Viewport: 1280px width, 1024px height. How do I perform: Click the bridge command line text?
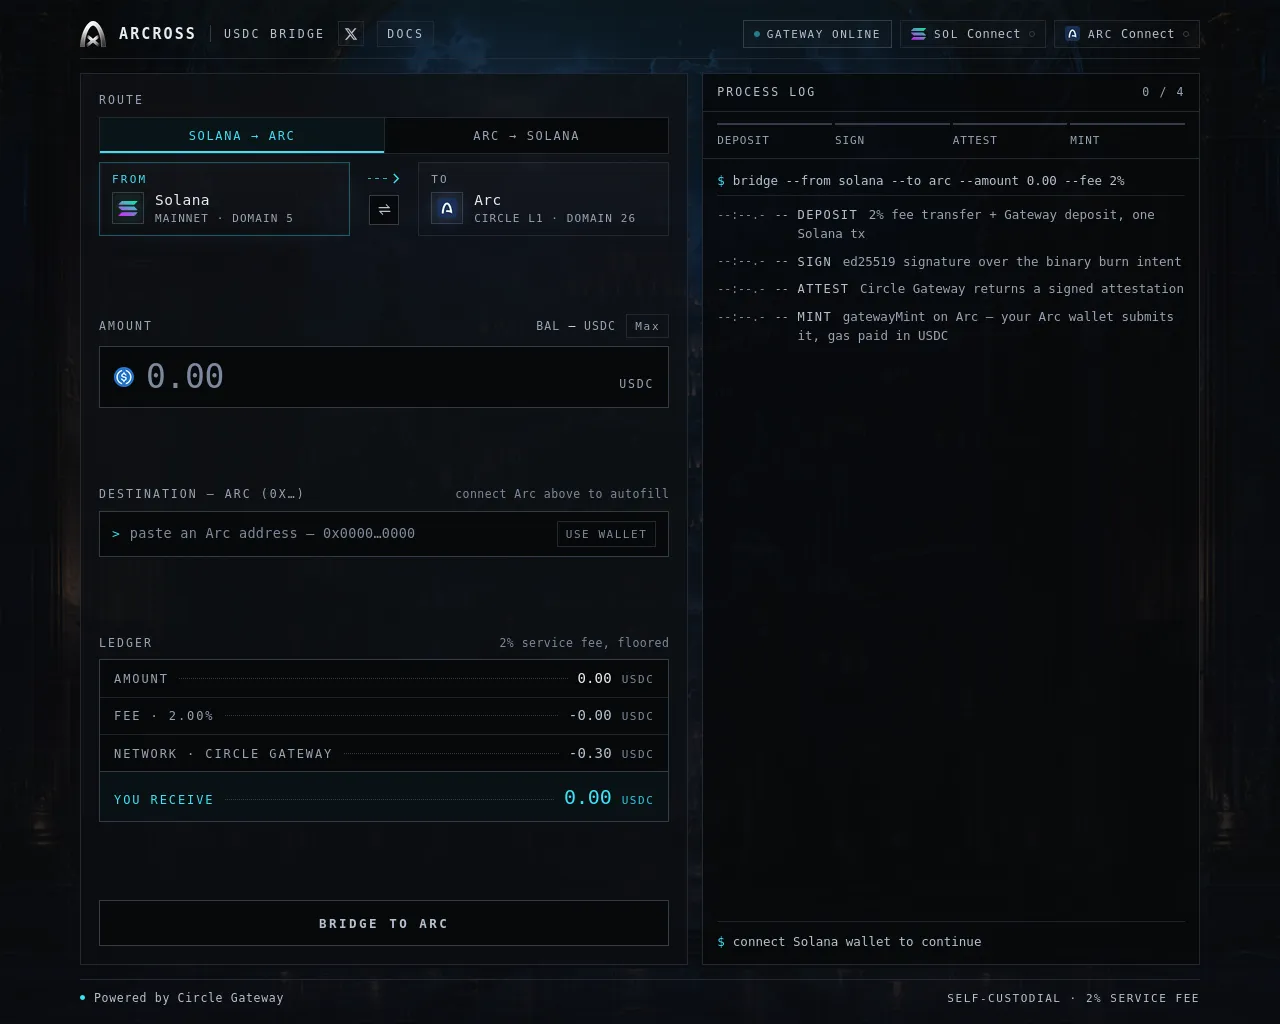(x=921, y=181)
